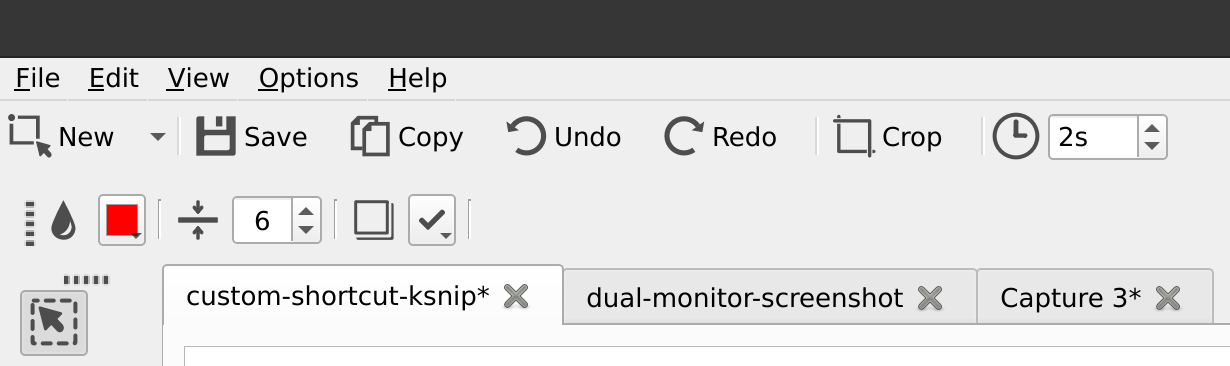Close the custom-shortcut-ksnip tab

(x=515, y=296)
